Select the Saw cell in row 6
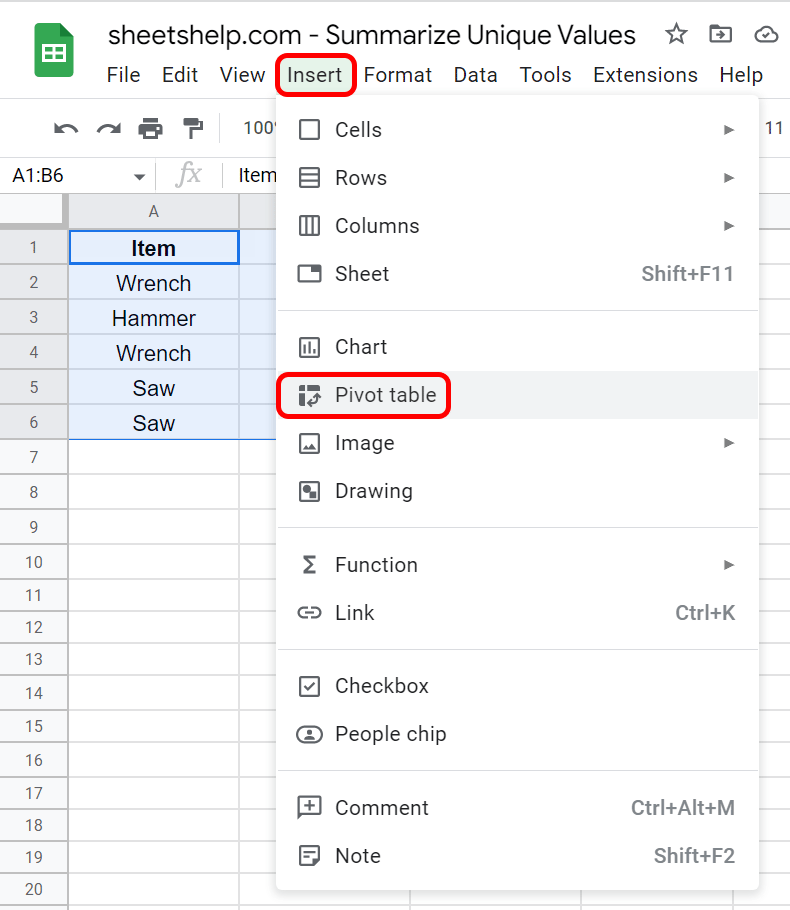The width and height of the screenshot is (790, 910). click(x=154, y=422)
